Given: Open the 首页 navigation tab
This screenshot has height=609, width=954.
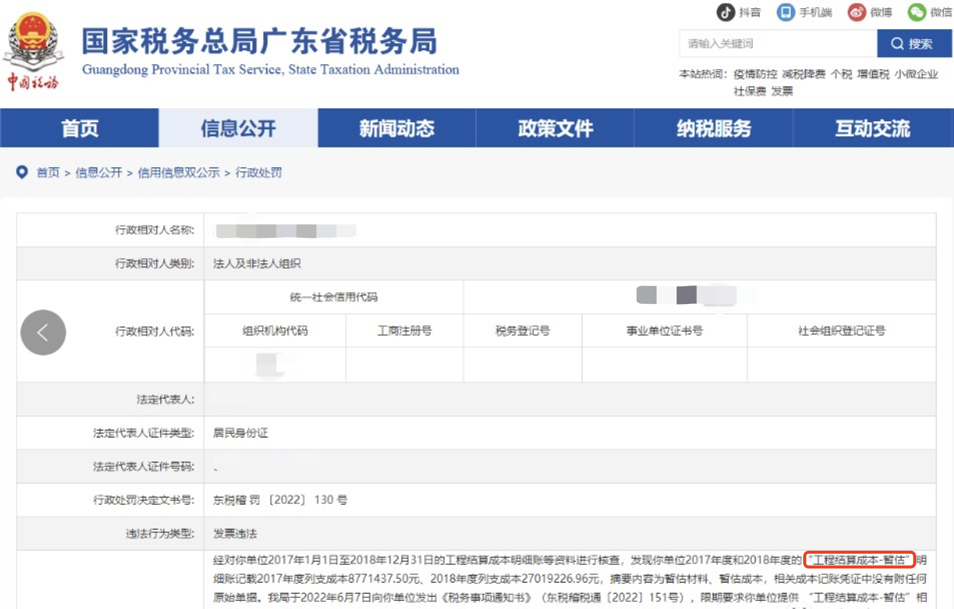Looking at the screenshot, I should (x=80, y=129).
